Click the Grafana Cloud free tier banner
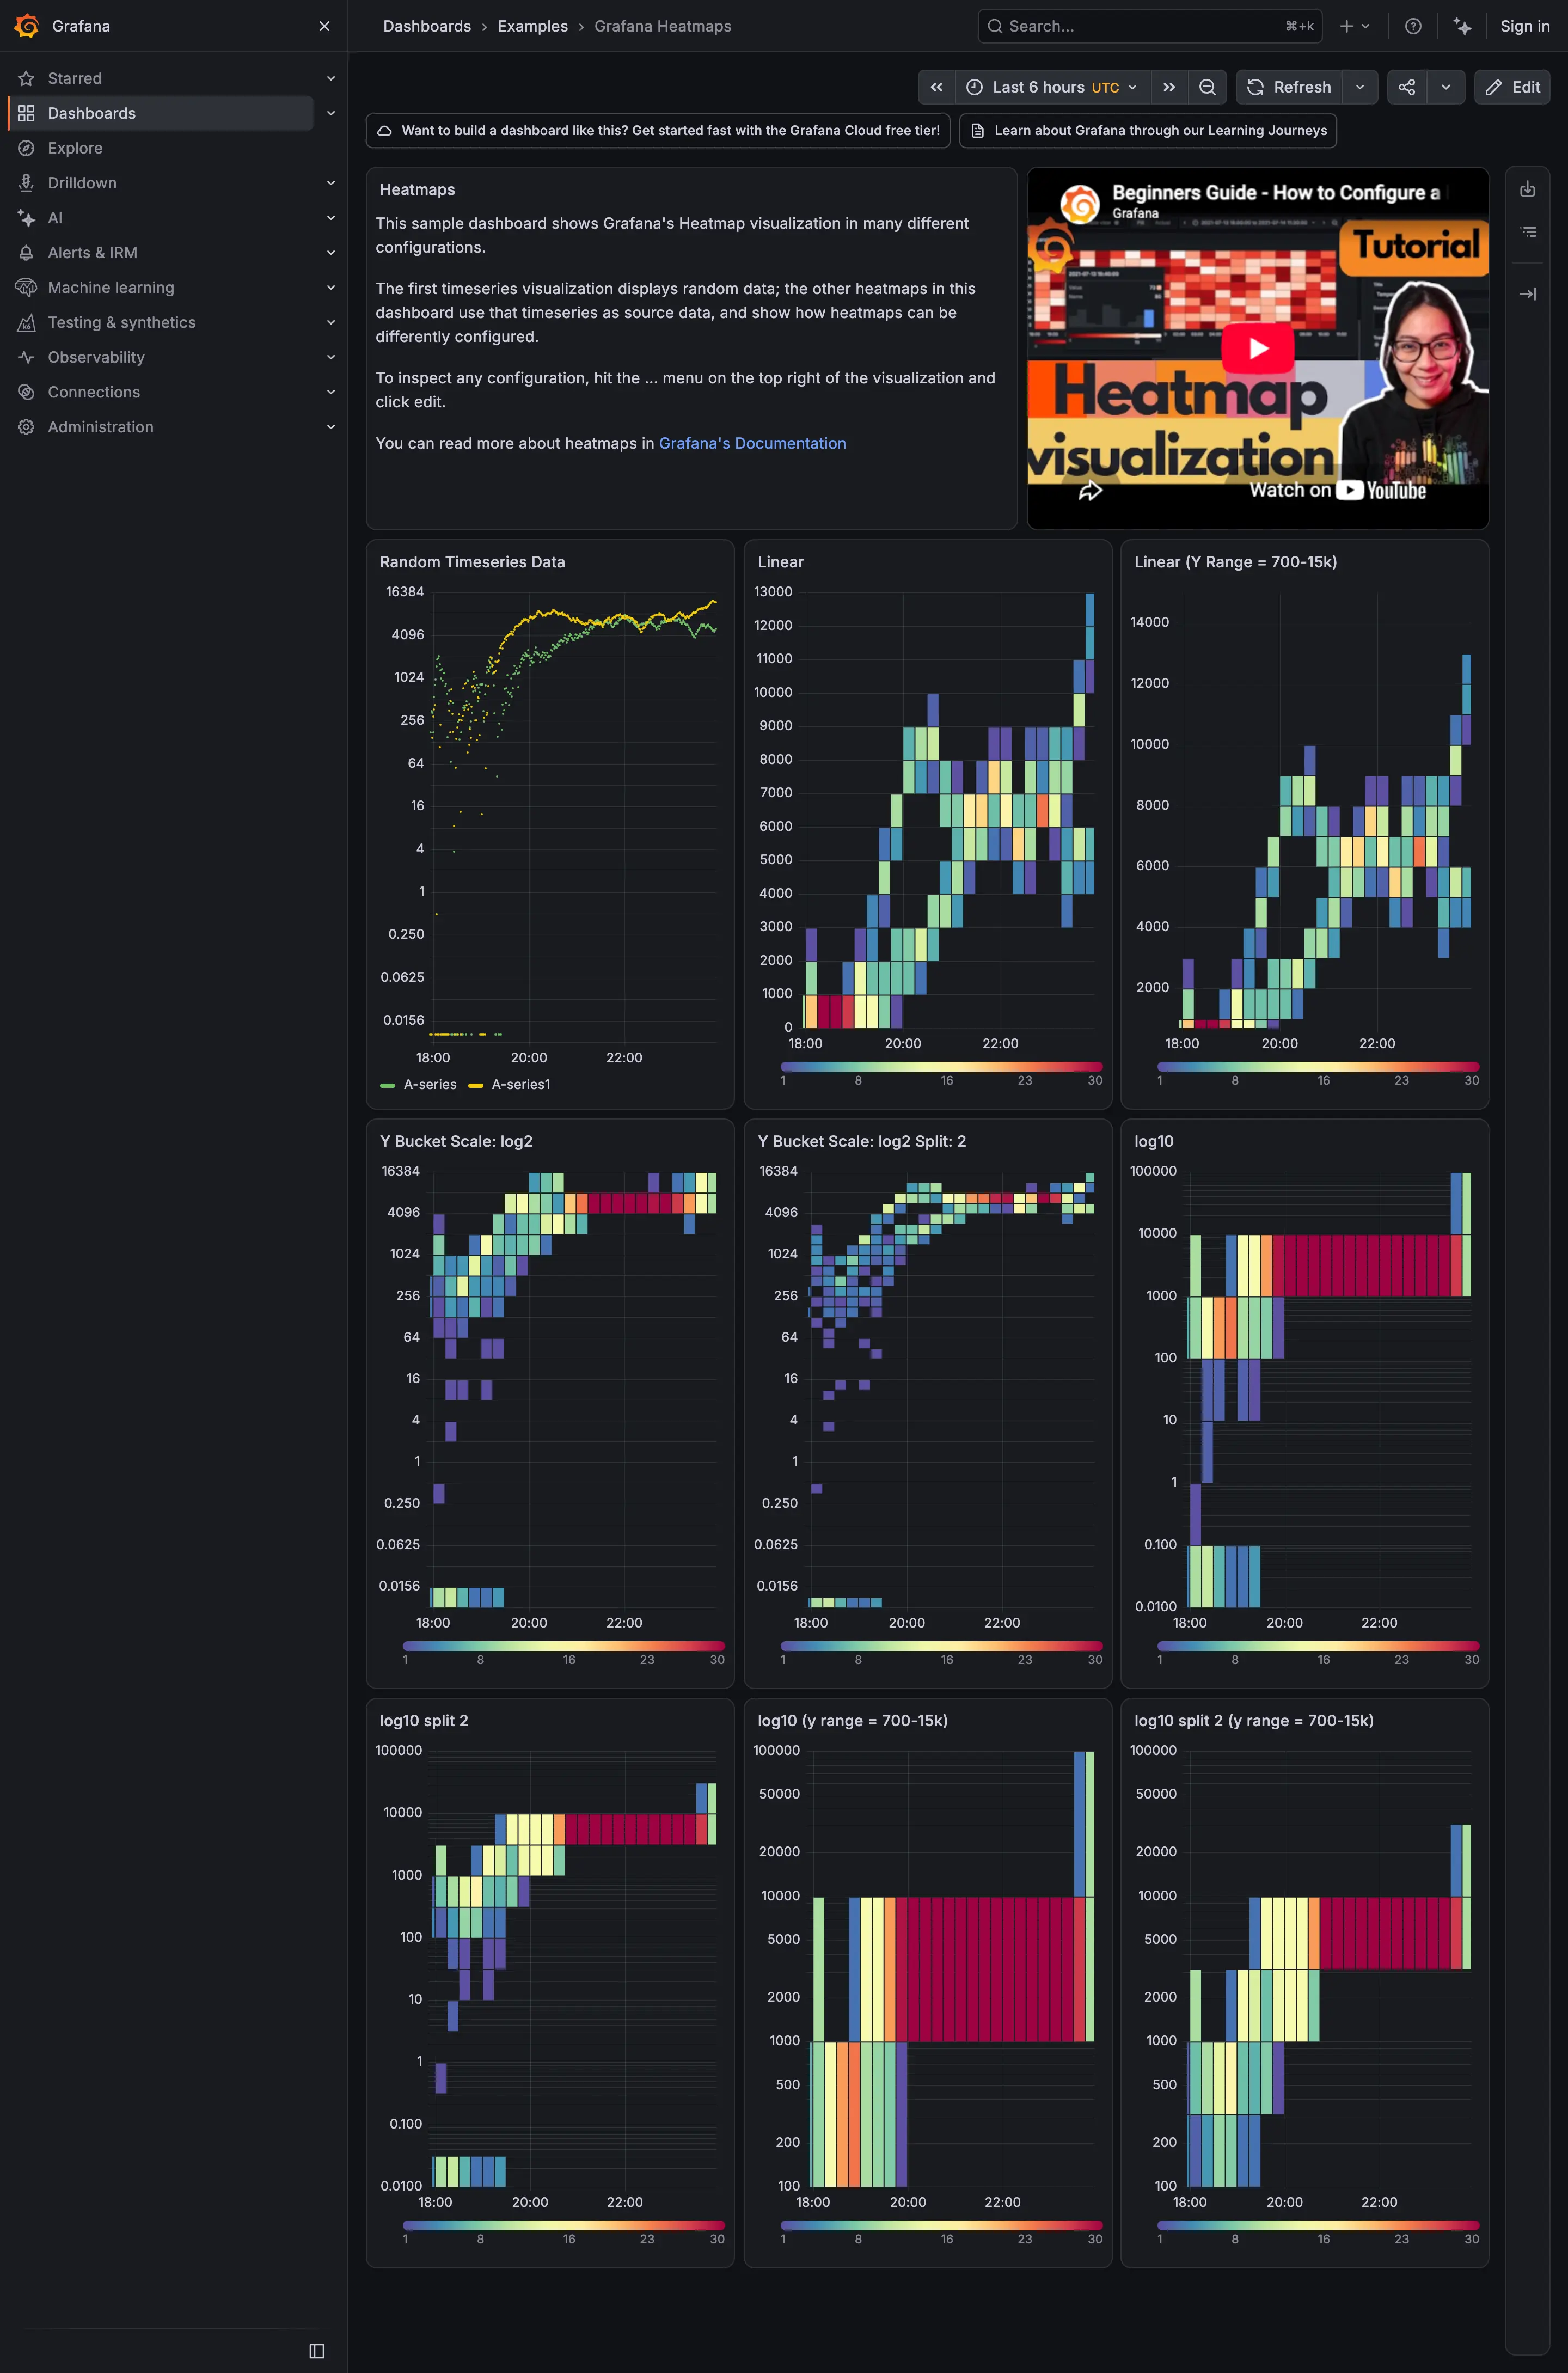Screen dimensions: 1568x2373 click(658, 130)
